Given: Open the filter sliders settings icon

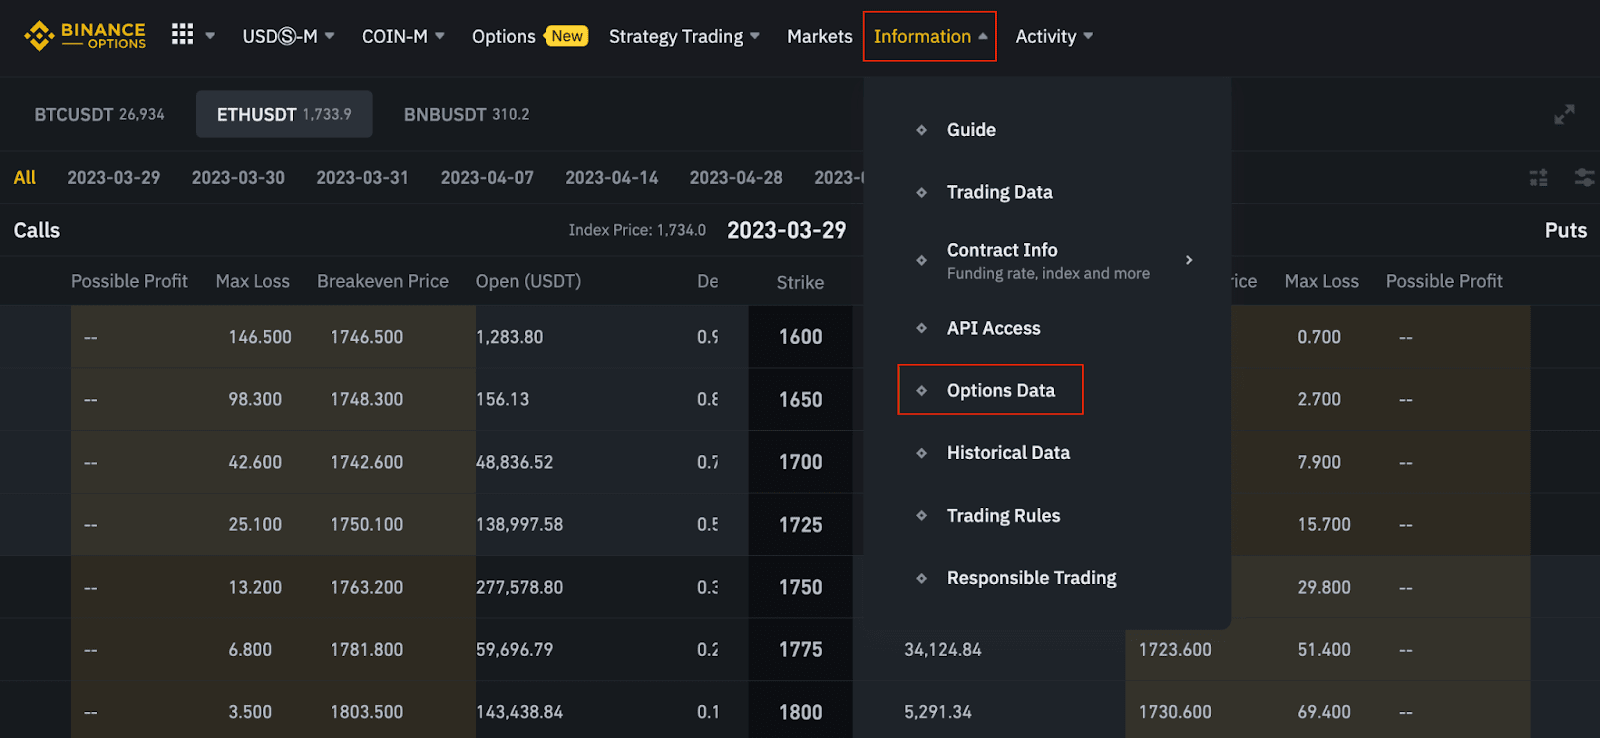Looking at the screenshot, I should pyautogui.click(x=1584, y=178).
